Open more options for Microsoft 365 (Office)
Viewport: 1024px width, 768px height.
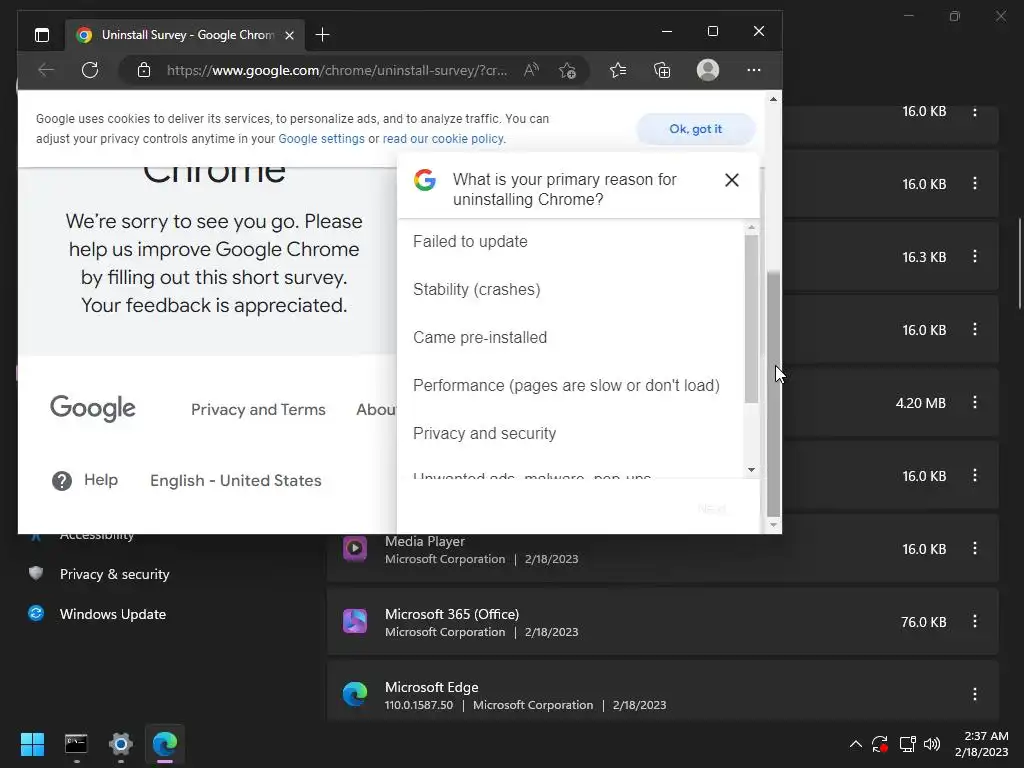(974, 621)
